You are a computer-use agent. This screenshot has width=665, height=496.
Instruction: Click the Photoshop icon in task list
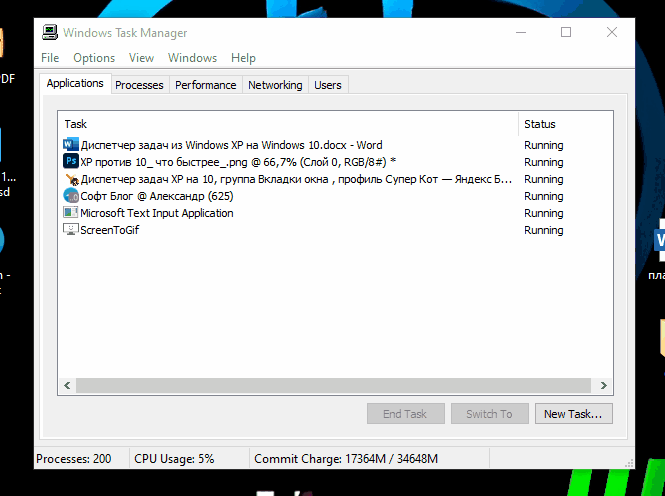point(70,162)
